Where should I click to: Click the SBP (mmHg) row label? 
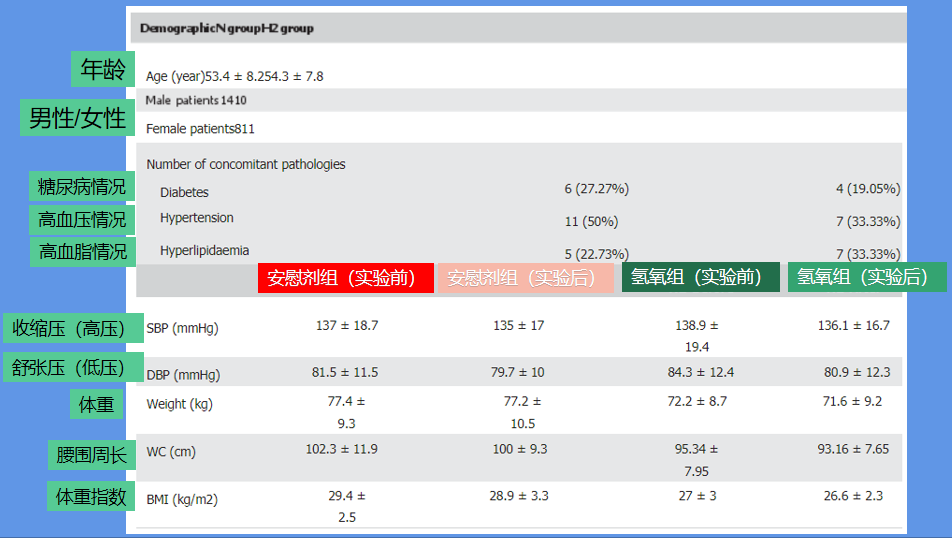pyautogui.click(x=182, y=328)
